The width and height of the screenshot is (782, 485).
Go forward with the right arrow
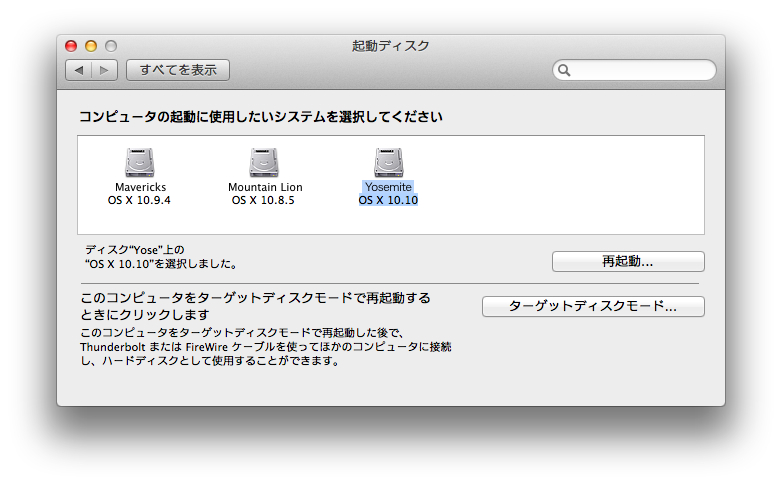(x=104, y=70)
